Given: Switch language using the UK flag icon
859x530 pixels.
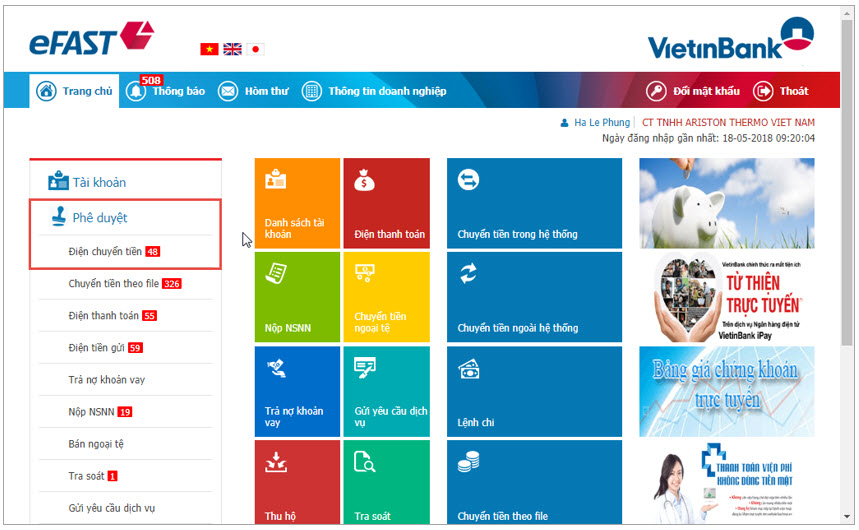Looking at the screenshot, I should coord(232,49).
